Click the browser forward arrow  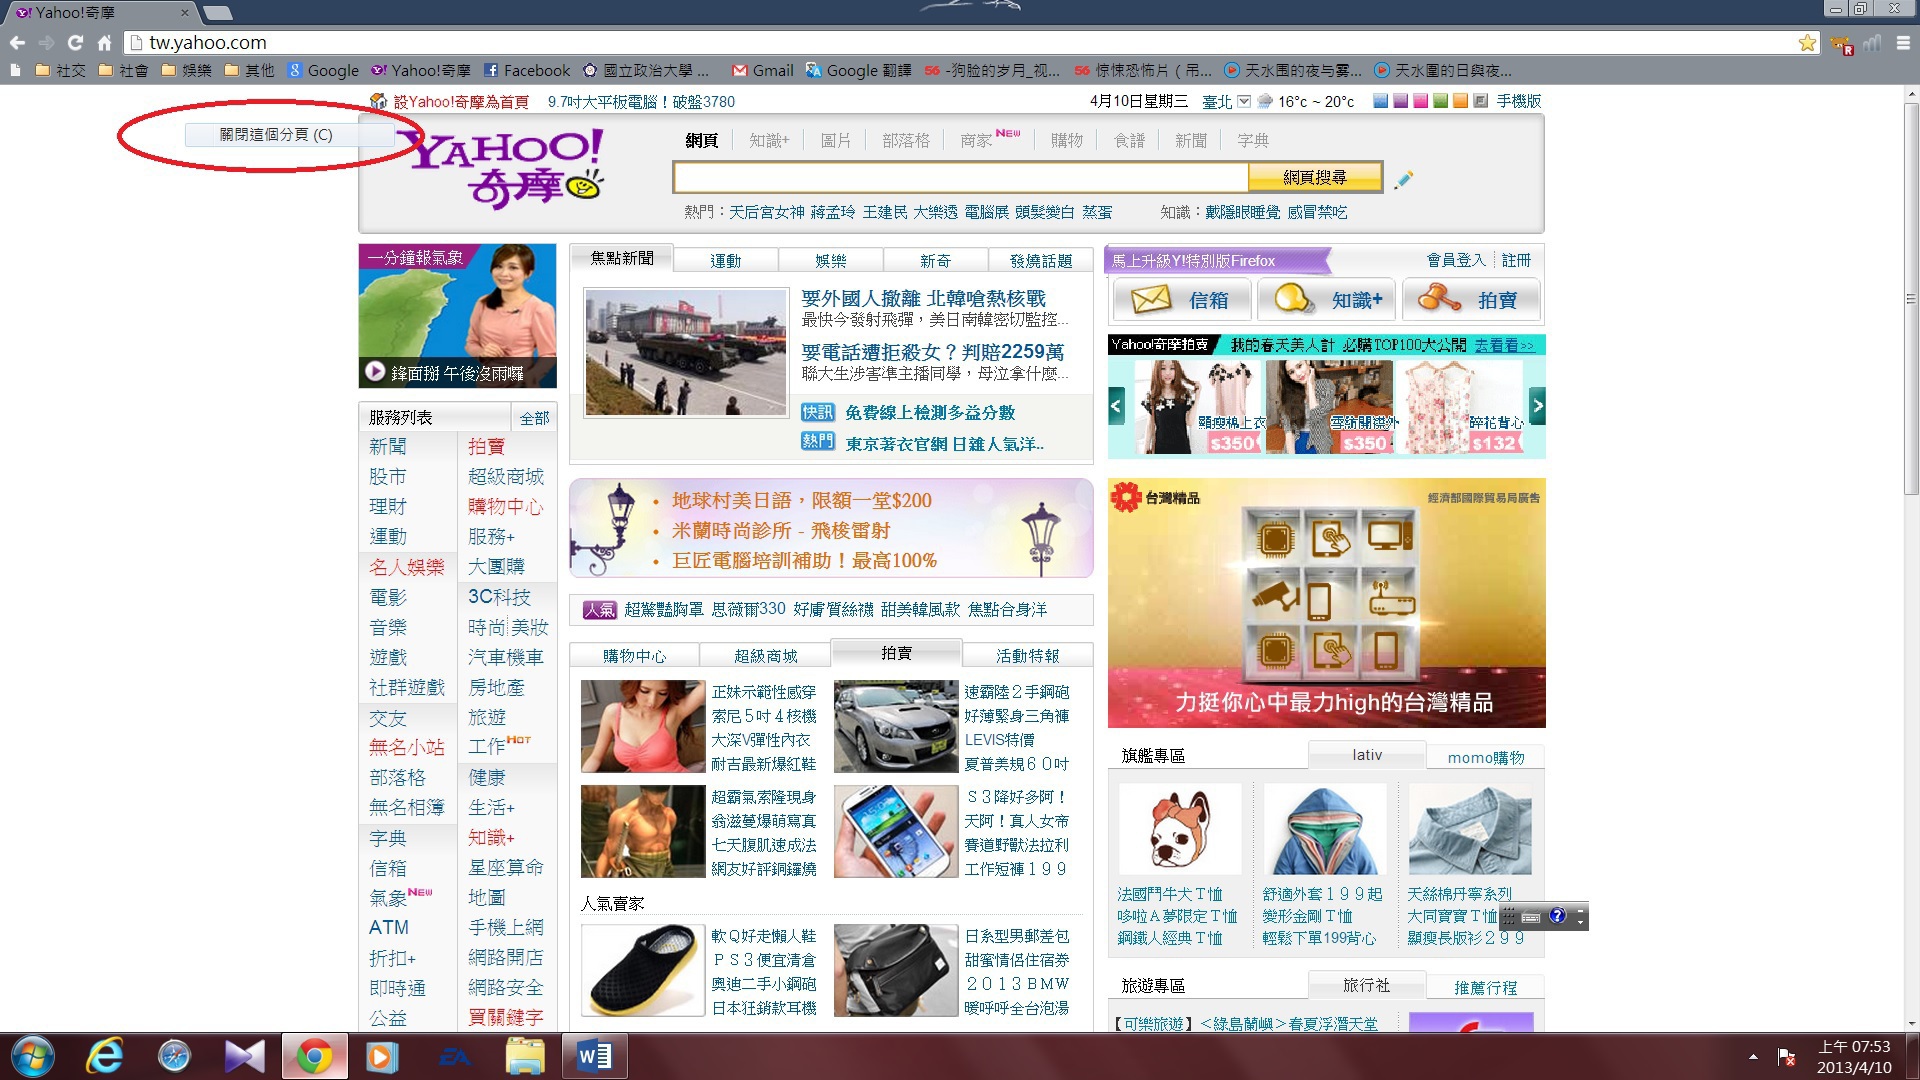(46, 43)
